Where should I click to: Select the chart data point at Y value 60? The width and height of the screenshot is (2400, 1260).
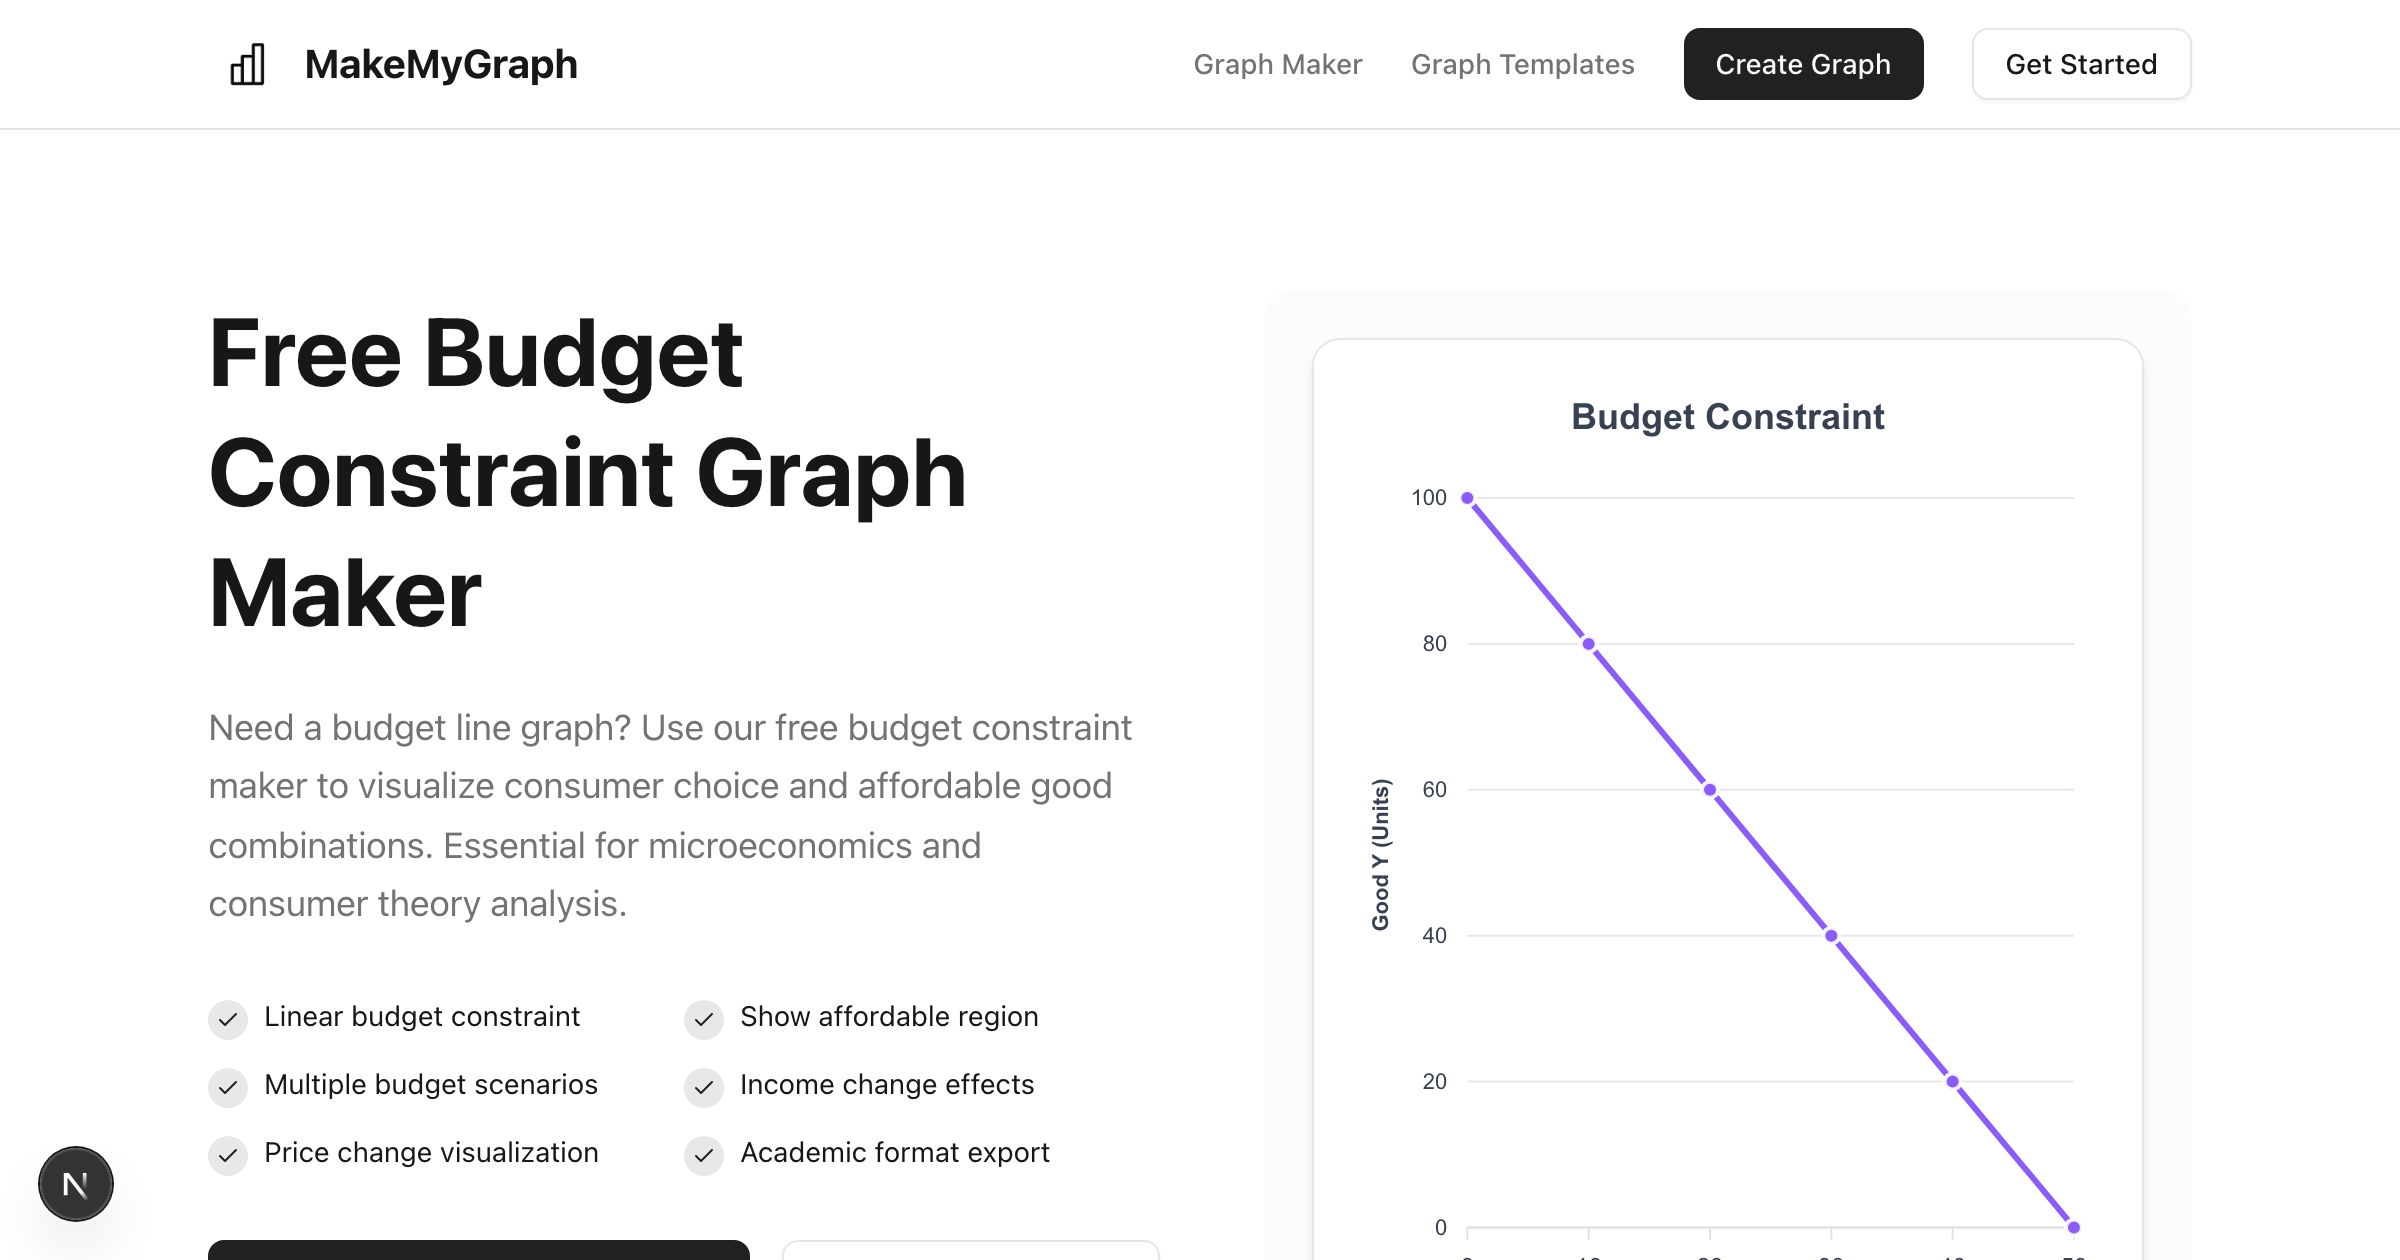1710,790
